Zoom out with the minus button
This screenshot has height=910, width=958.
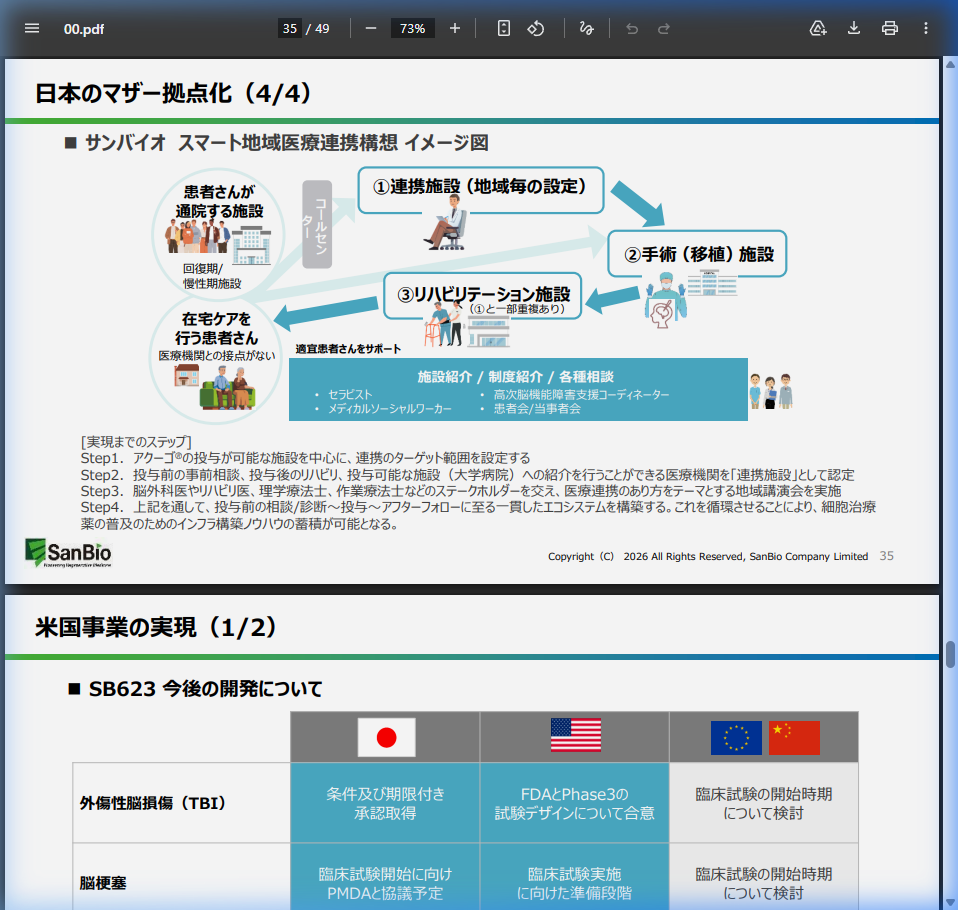371,29
